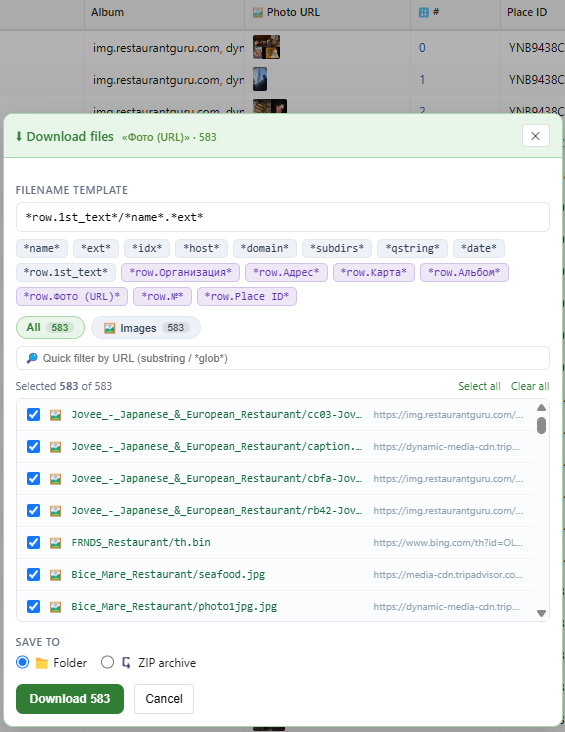Insert the *ext* template token
The image size is (565, 732).
(96, 248)
